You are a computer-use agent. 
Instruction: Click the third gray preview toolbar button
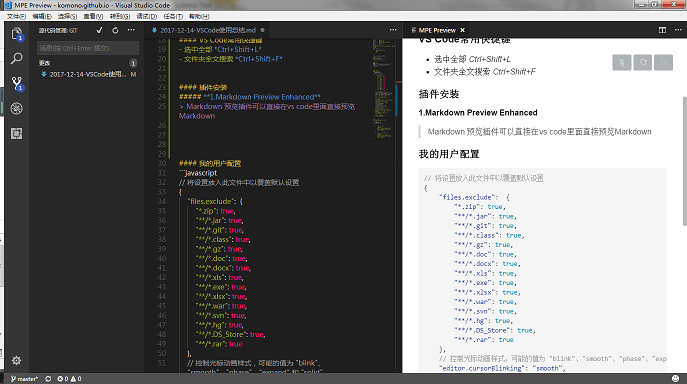pos(663,62)
